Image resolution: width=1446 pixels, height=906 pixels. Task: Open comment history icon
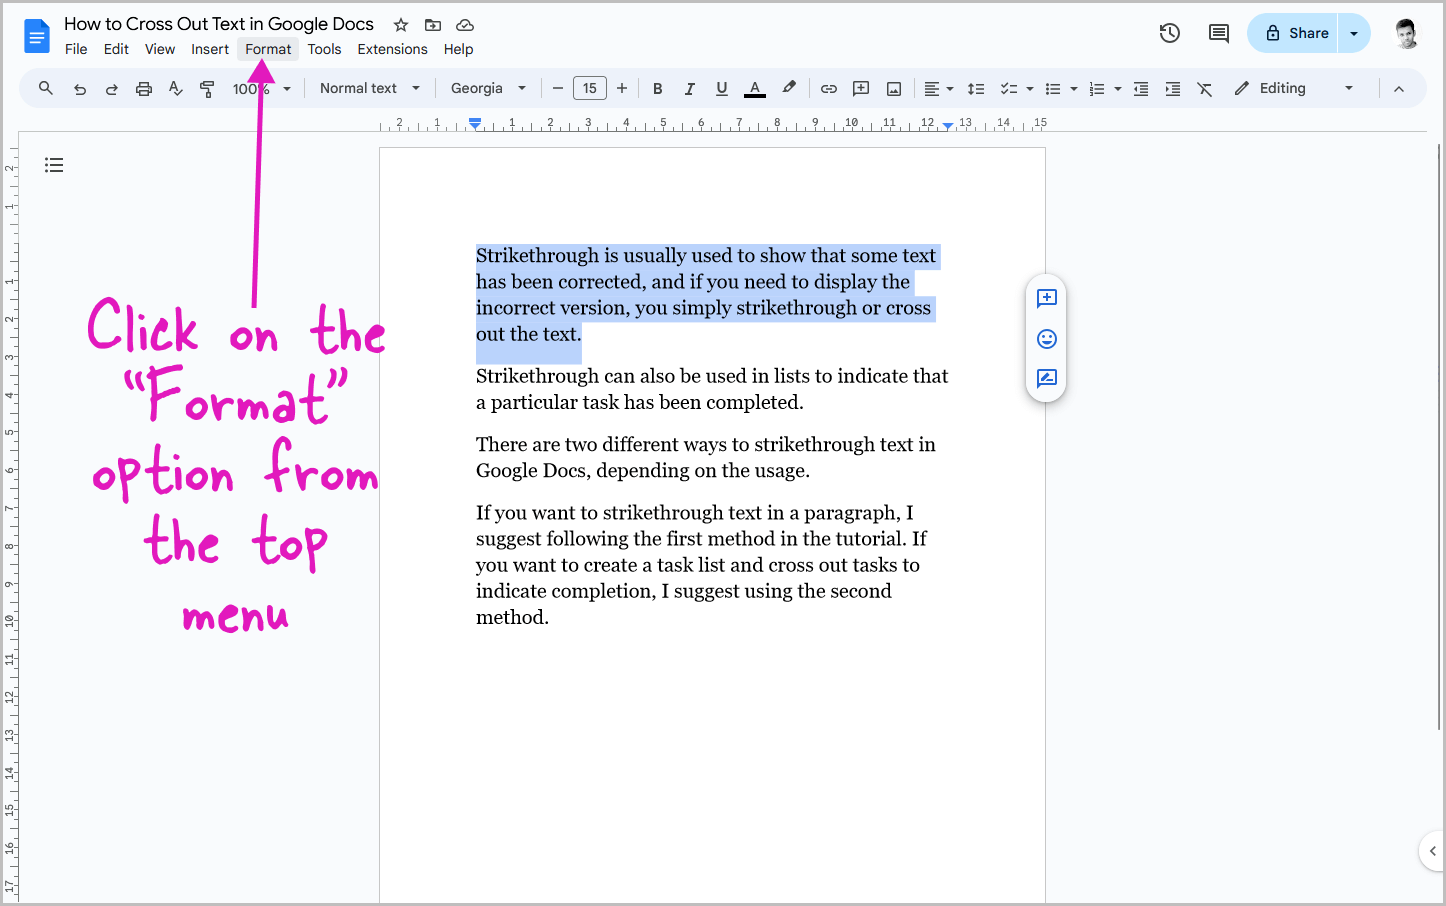pyautogui.click(x=1219, y=33)
